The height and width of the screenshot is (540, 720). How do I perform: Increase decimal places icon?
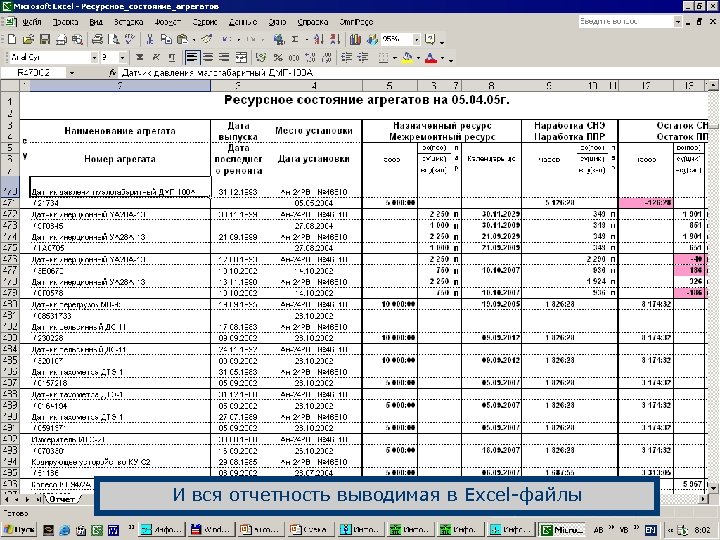[x=310, y=57]
